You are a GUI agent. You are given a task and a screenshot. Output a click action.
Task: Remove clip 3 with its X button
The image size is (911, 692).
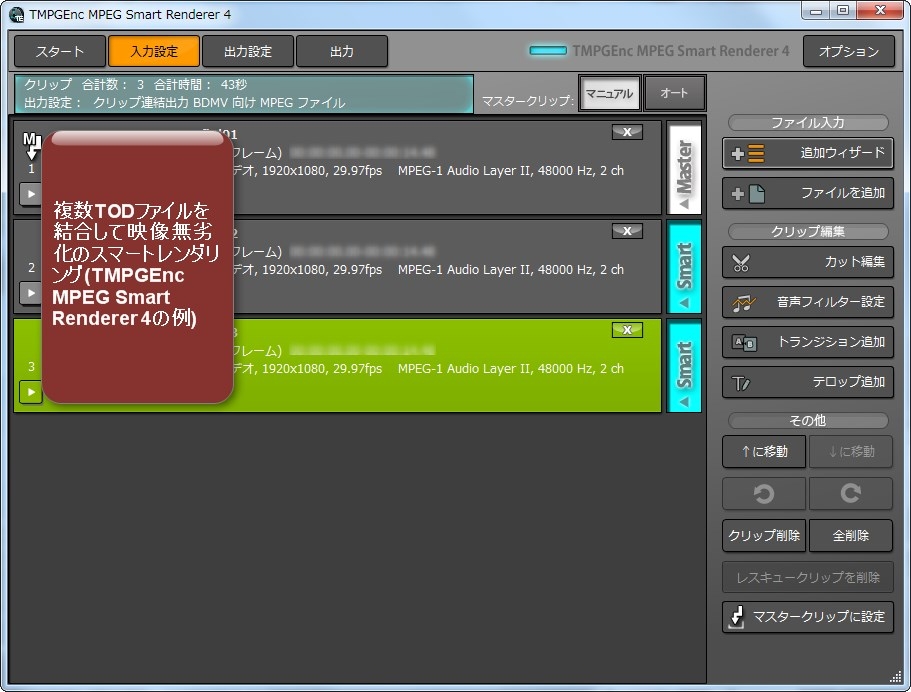[627, 330]
